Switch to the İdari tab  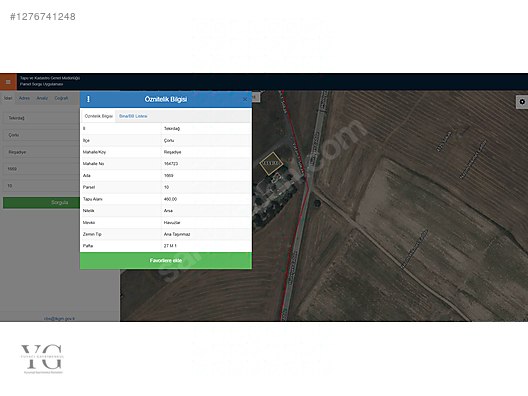pos(8,98)
